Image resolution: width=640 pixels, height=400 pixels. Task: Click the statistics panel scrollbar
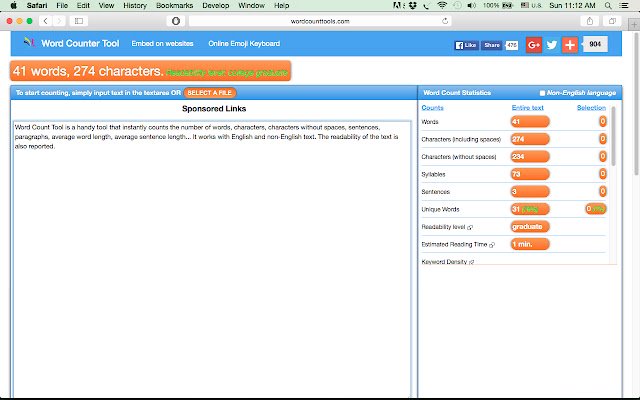pos(613,136)
